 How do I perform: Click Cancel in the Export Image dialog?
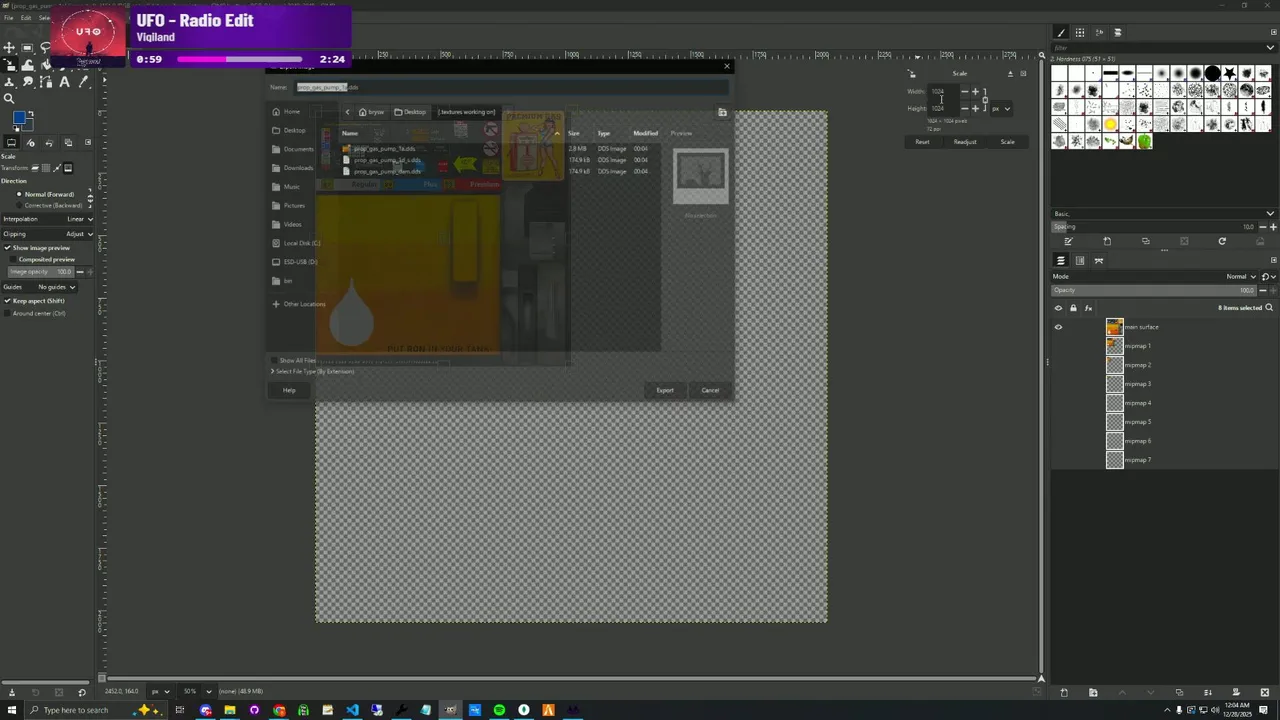(710, 390)
